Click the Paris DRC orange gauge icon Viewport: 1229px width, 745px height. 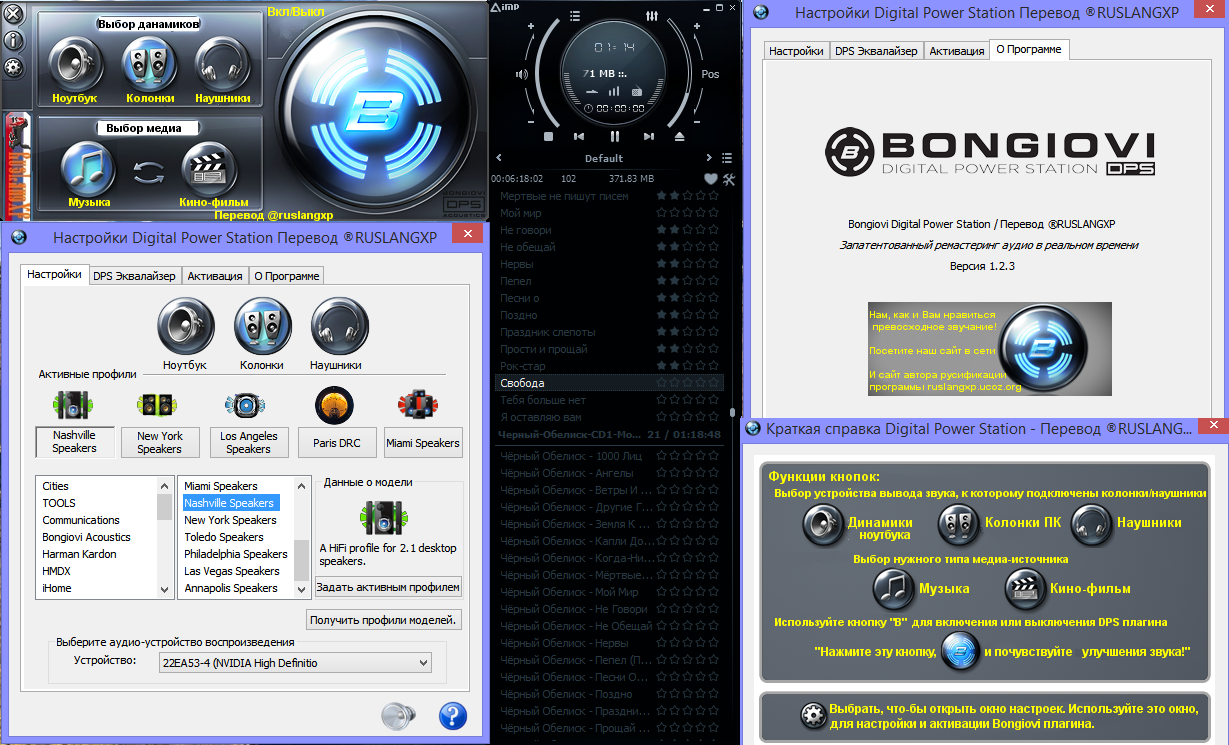point(334,404)
